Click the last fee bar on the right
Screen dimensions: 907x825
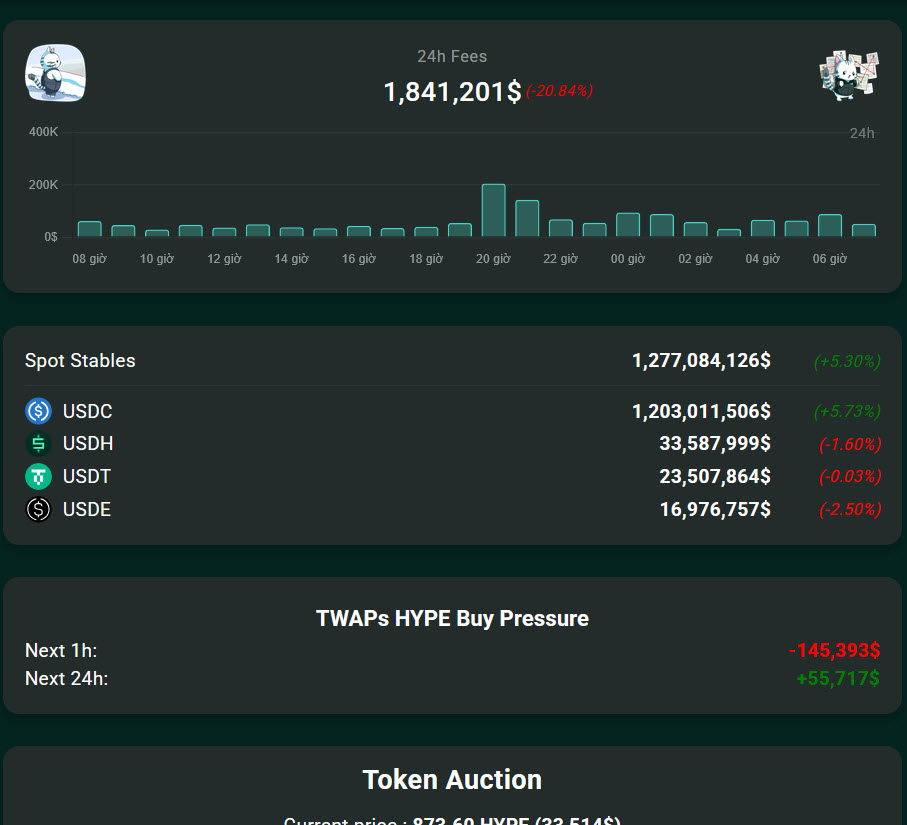[863, 230]
